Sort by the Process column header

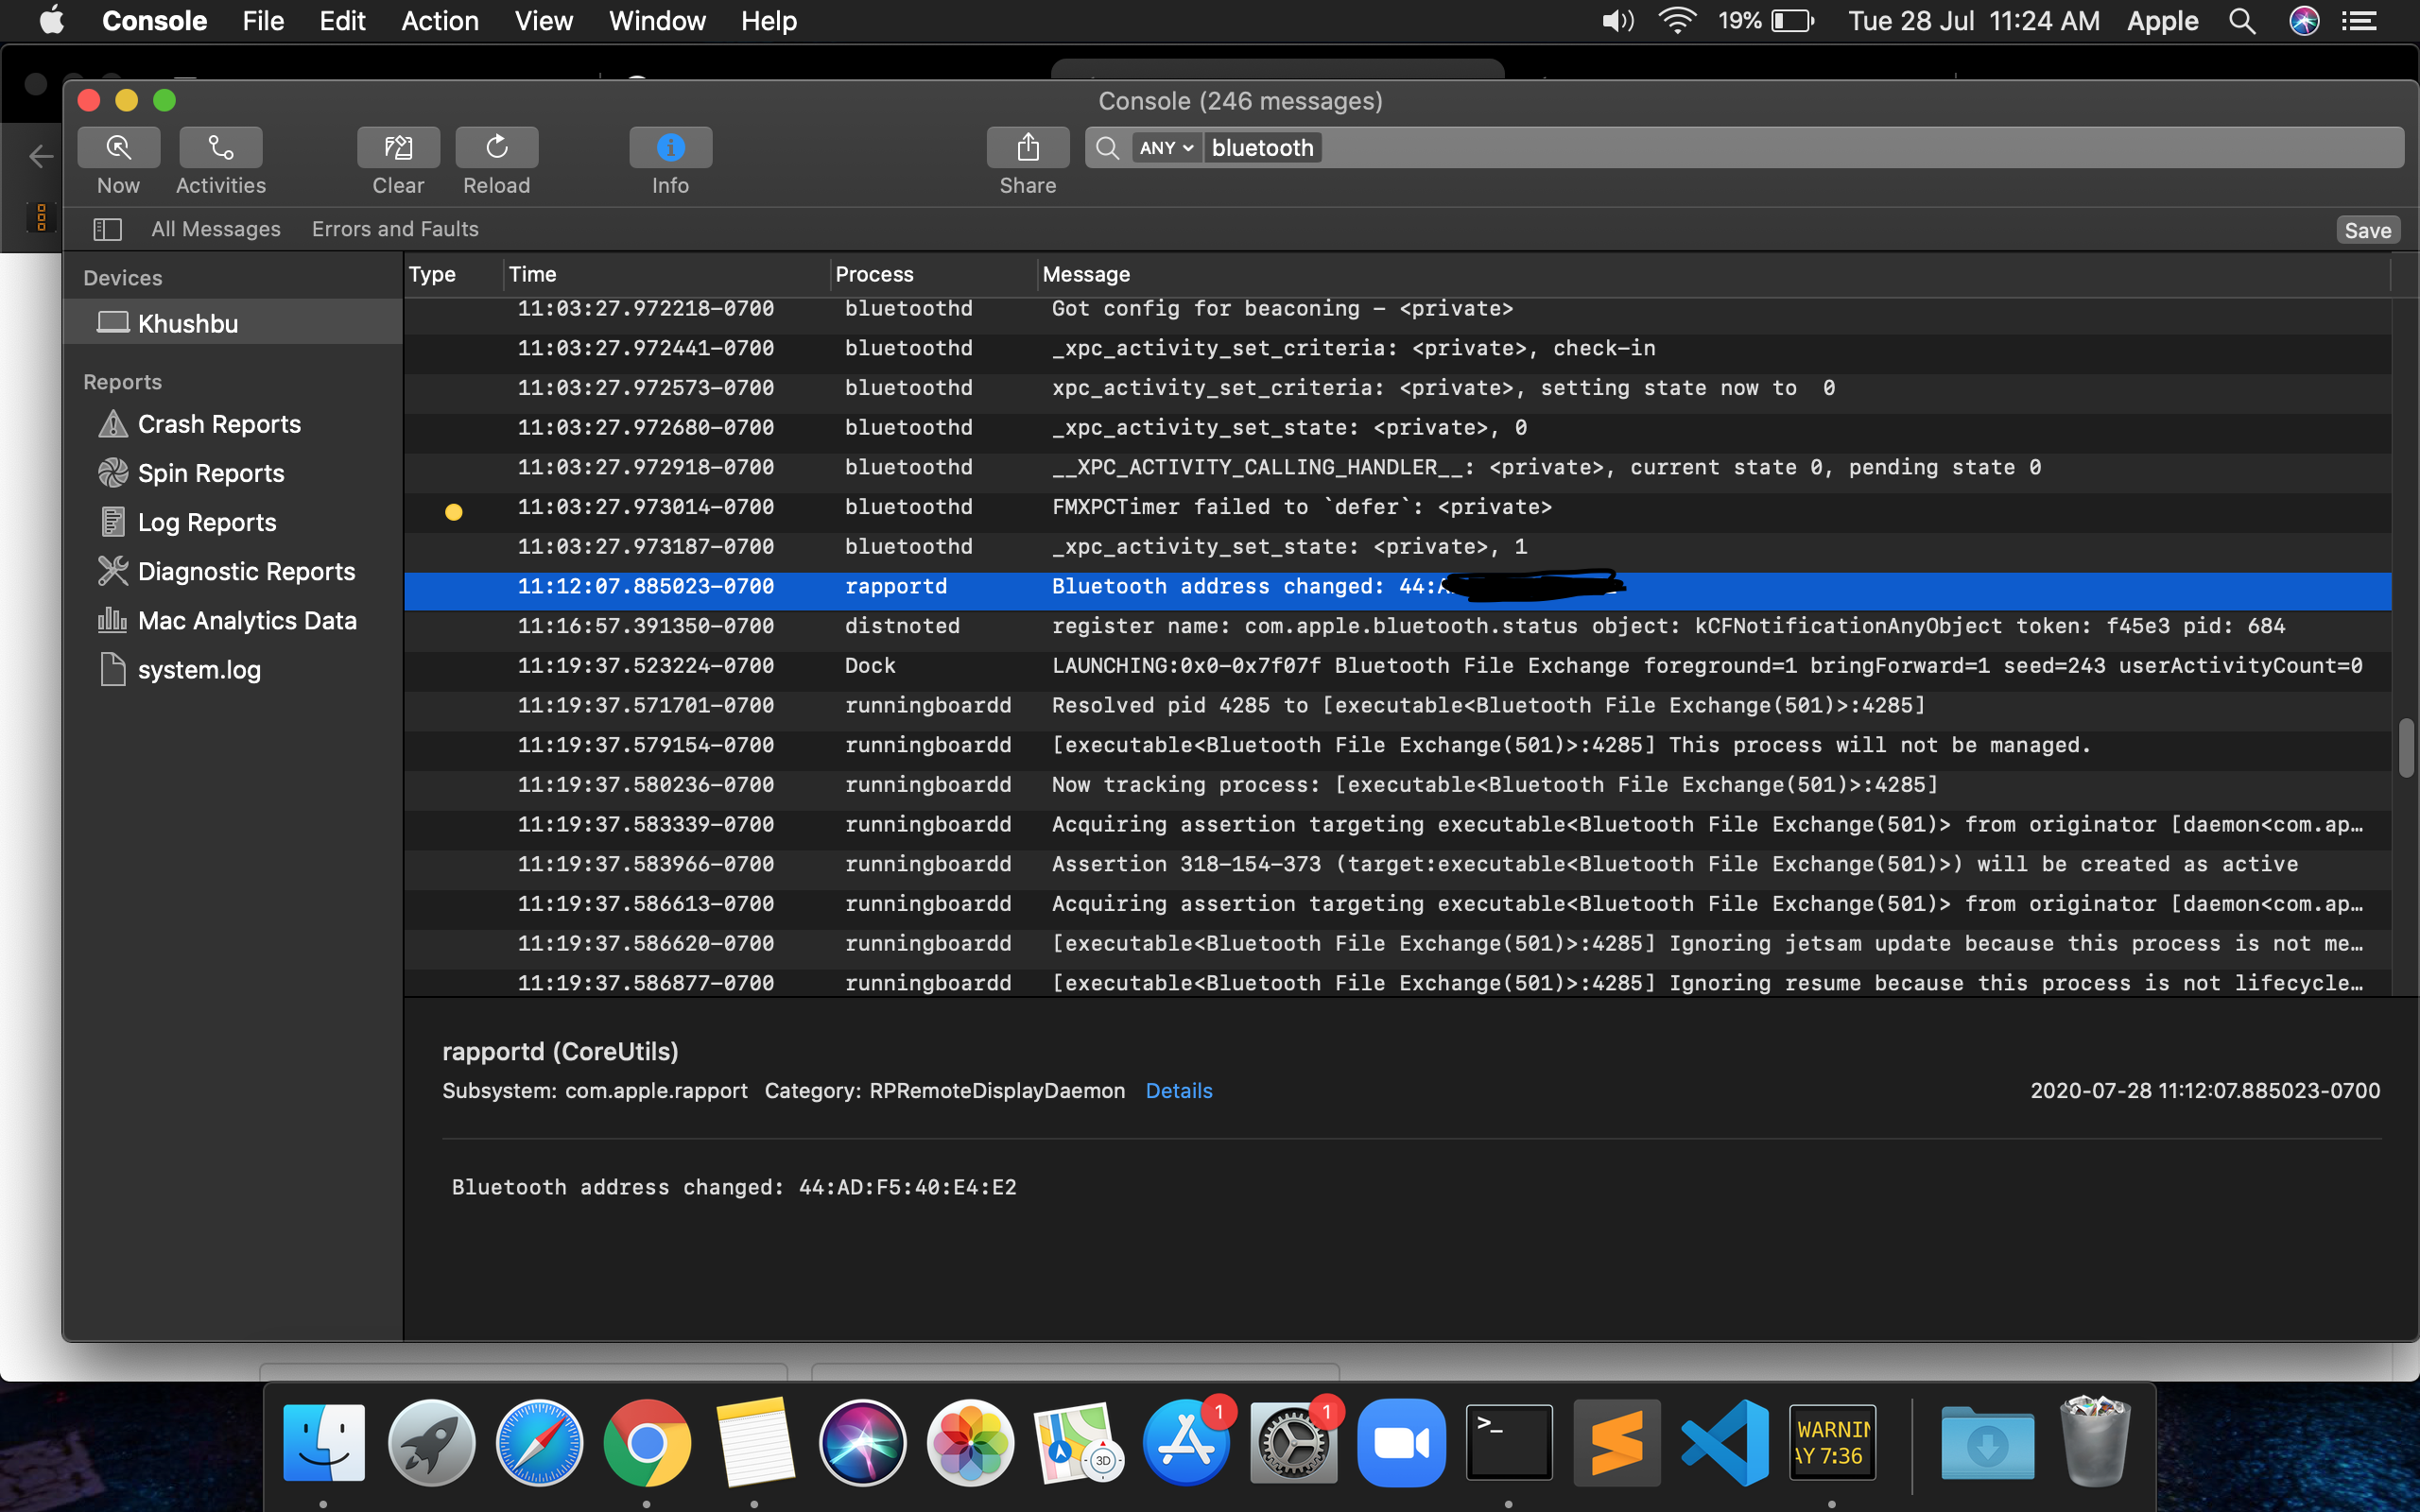point(874,274)
